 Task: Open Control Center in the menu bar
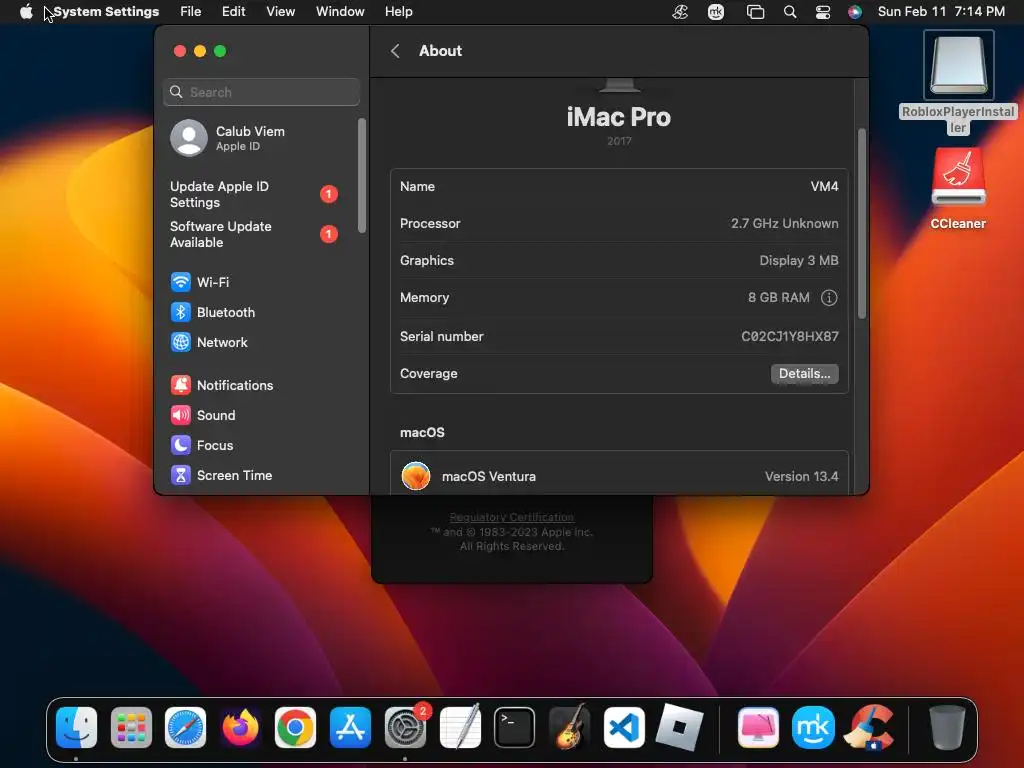(823, 12)
